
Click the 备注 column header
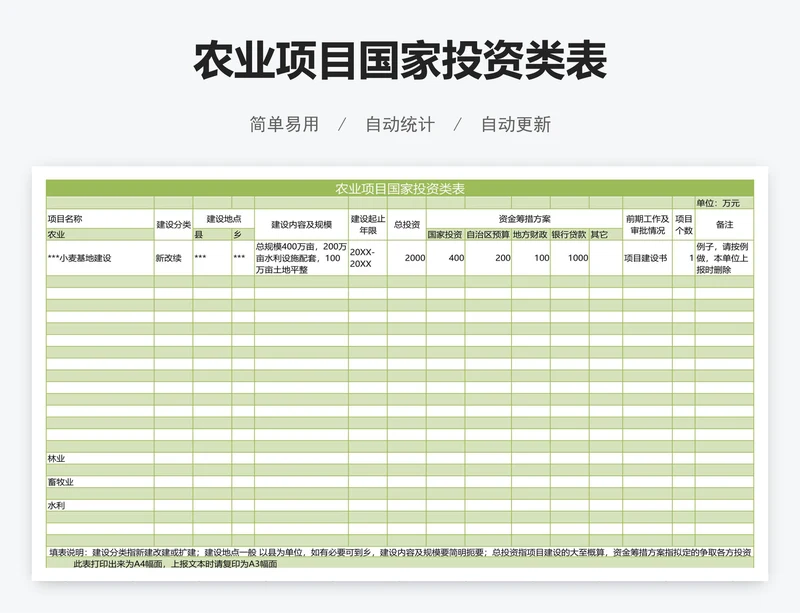coord(724,225)
